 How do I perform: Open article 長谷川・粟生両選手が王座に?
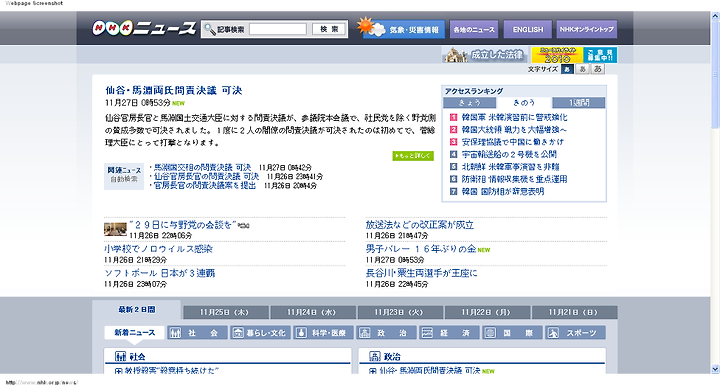click(422, 273)
